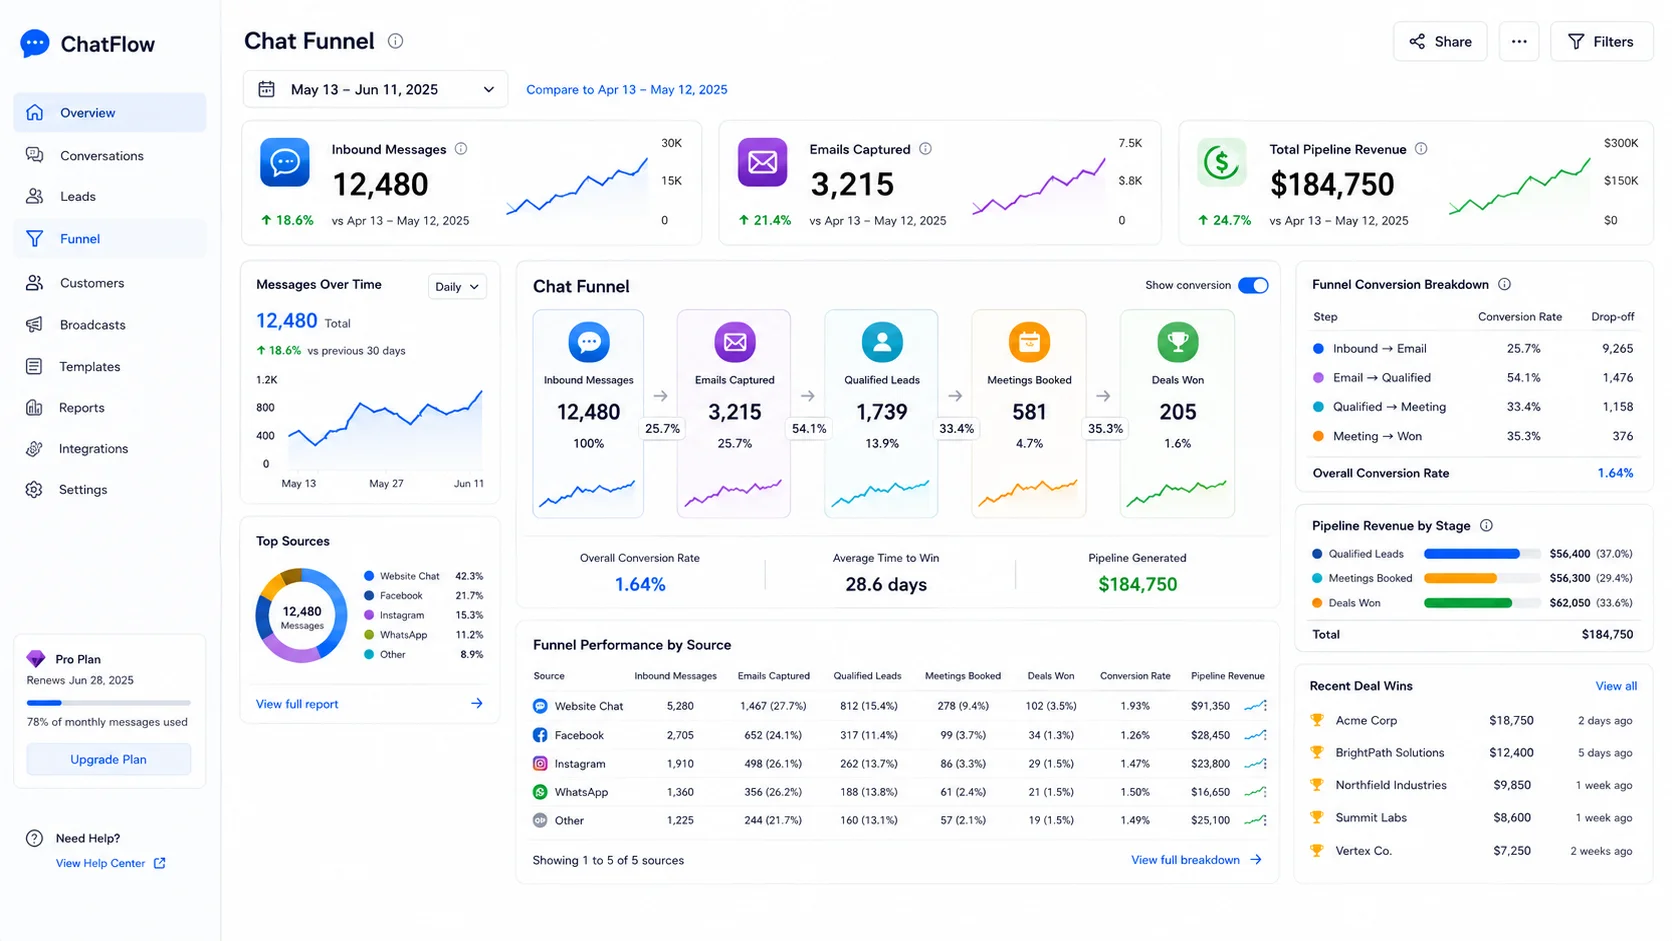Click the Instagram source icon in table
The width and height of the screenshot is (1672, 941).
(x=540, y=764)
